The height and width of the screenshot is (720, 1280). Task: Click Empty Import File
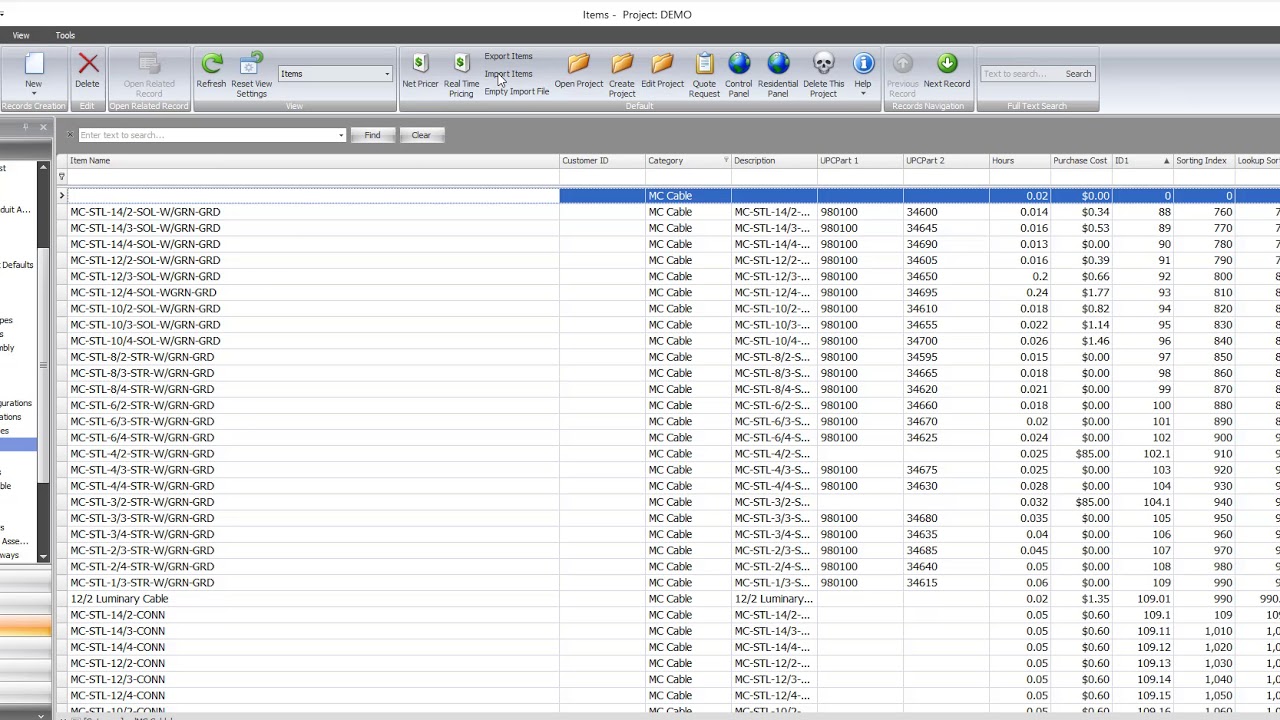pyautogui.click(x=516, y=92)
